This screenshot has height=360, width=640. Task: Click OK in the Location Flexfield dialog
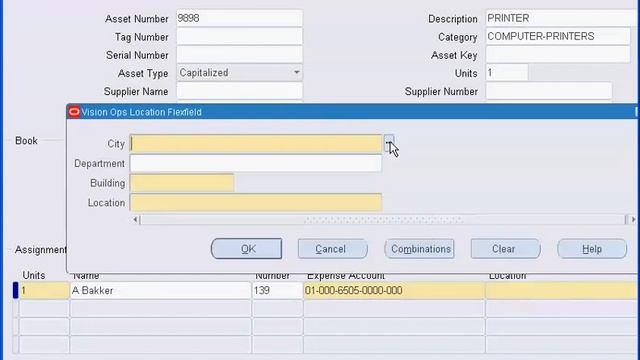pos(247,249)
